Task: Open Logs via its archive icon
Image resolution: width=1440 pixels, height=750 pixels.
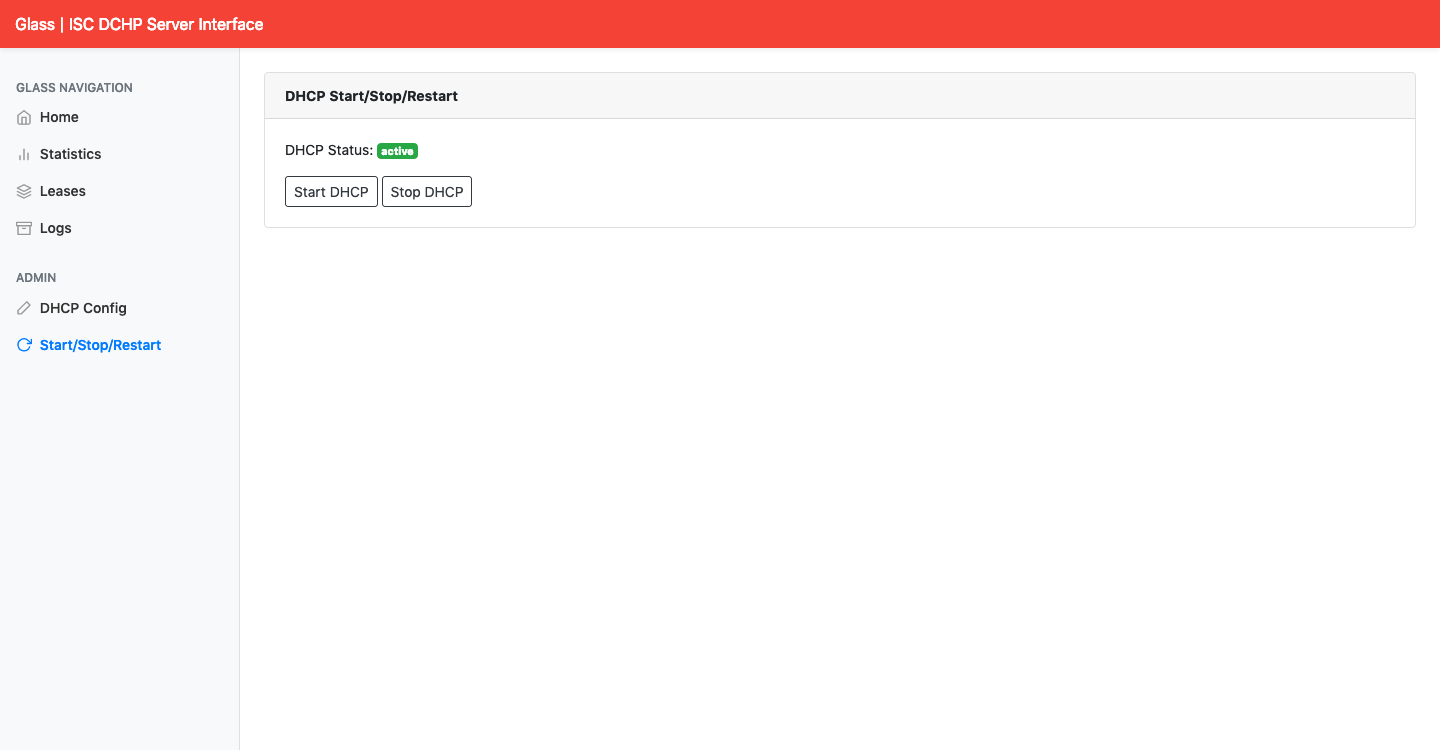Action: click(23, 227)
